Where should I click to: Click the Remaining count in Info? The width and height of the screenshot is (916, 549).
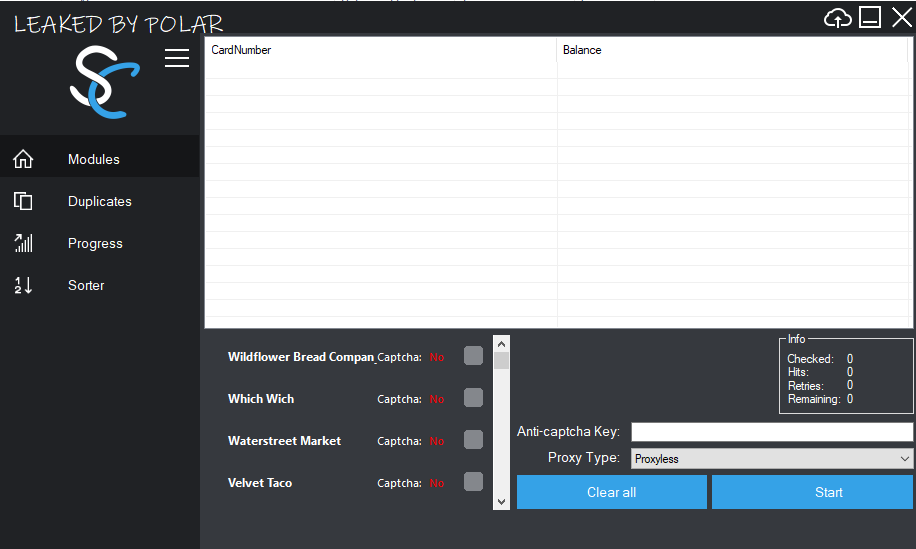(849, 399)
